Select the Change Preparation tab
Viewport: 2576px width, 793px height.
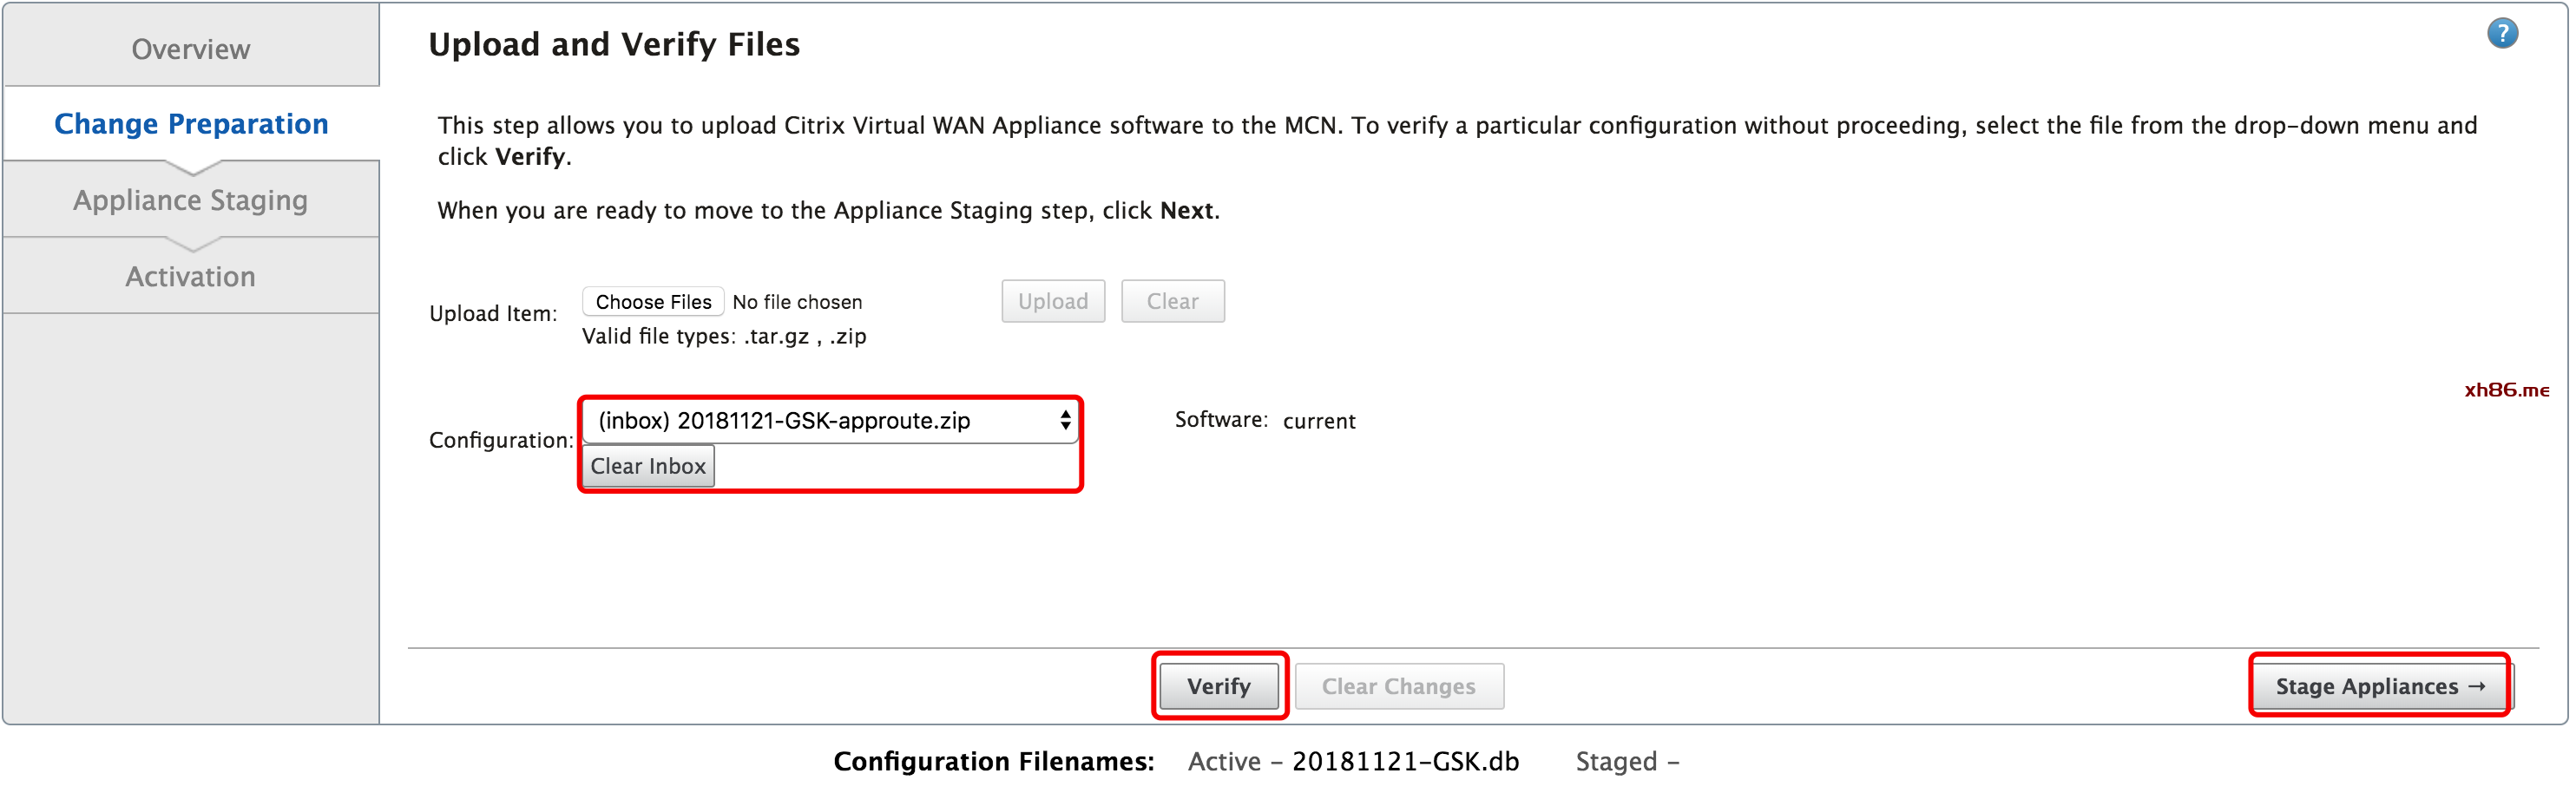(x=191, y=123)
